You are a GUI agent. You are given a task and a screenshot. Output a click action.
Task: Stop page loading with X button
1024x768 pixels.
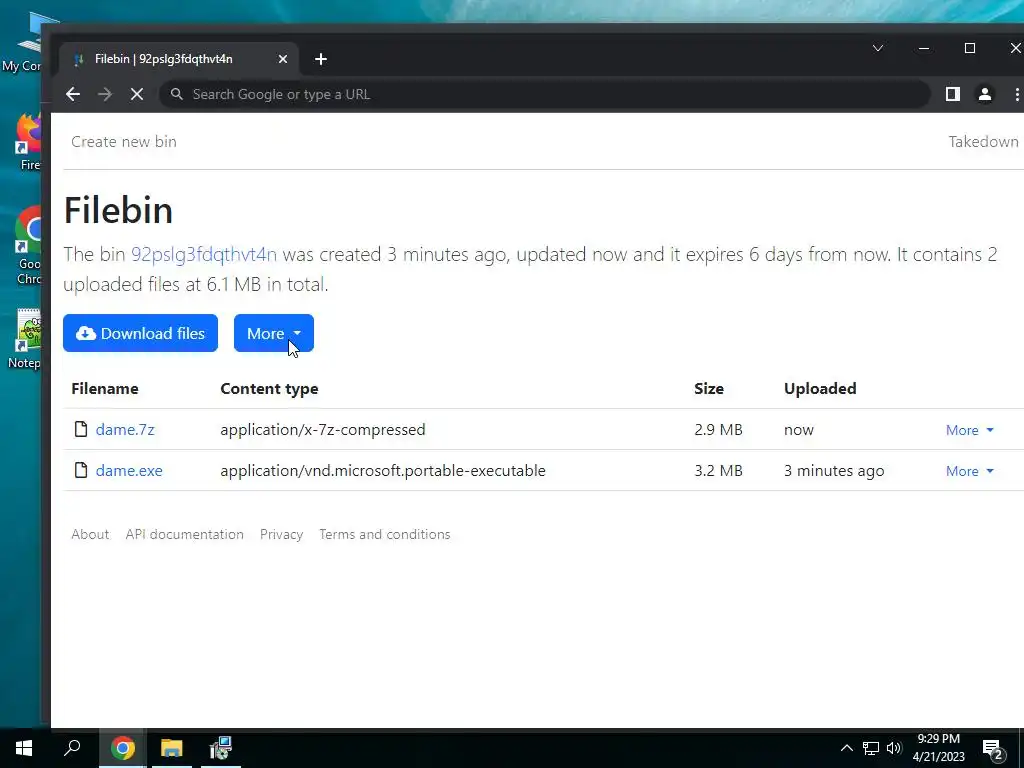tap(136, 95)
